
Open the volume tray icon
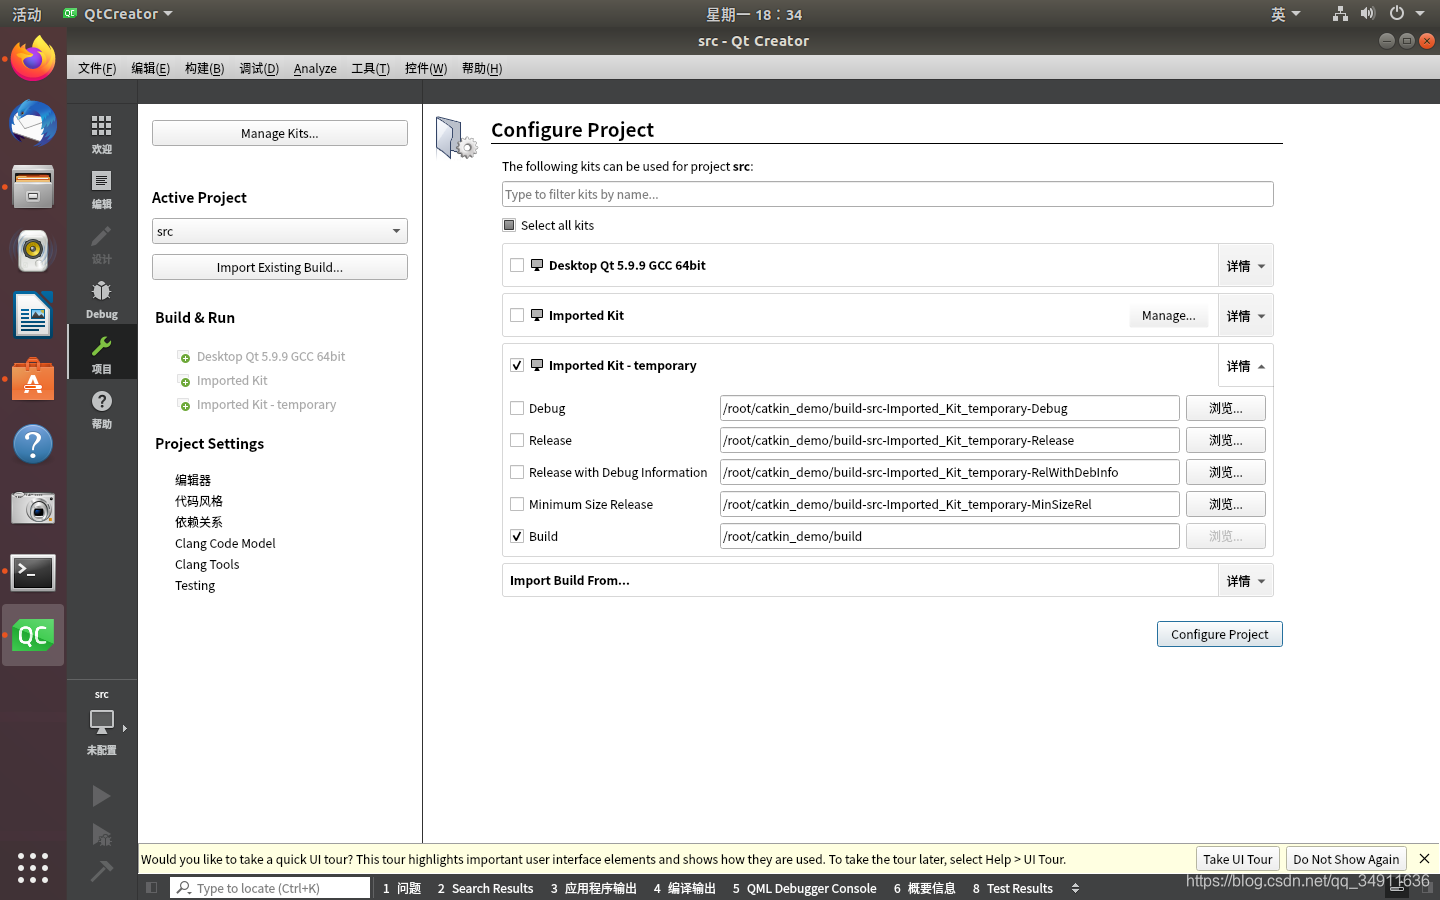point(1368,14)
